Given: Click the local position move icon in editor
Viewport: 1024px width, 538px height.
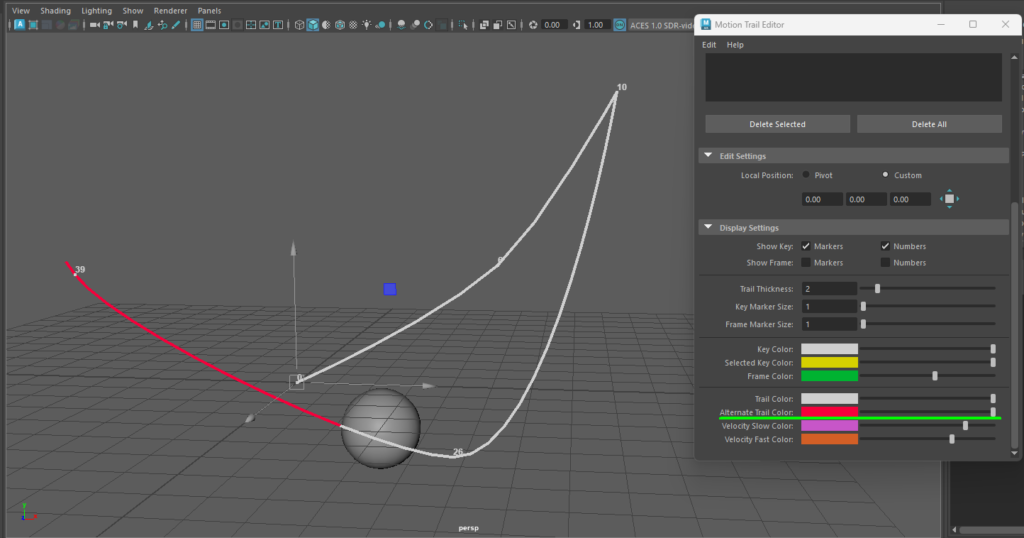Looking at the screenshot, I should [949, 200].
